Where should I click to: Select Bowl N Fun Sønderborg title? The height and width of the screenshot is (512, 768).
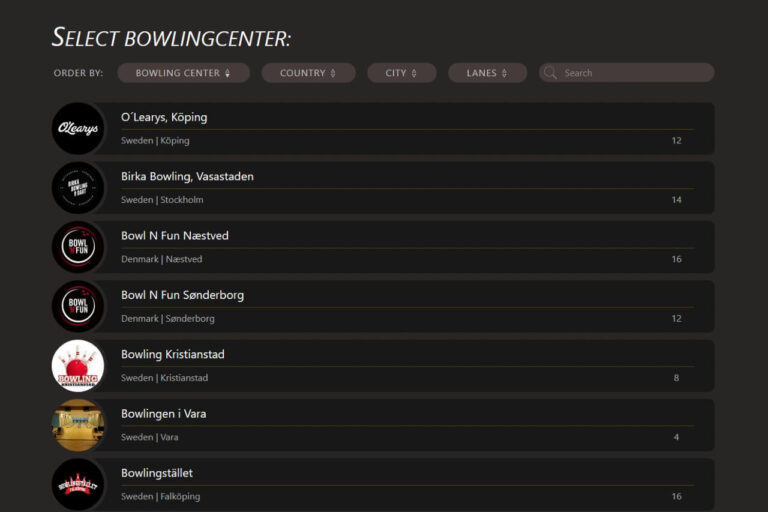[182, 295]
